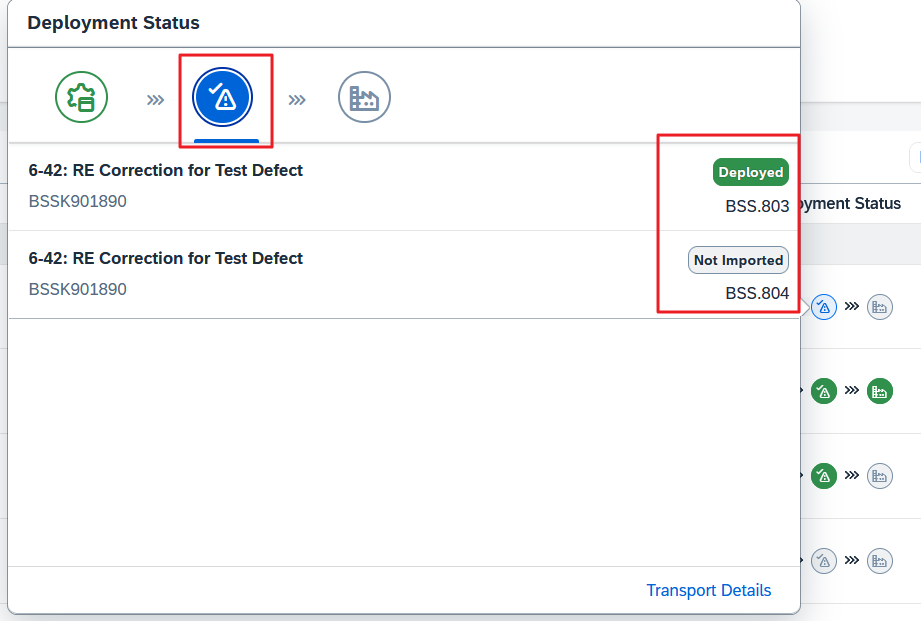Click the blue test icon in first table row
The height and width of the screenshot is (621, 921).
coord(823,306)
